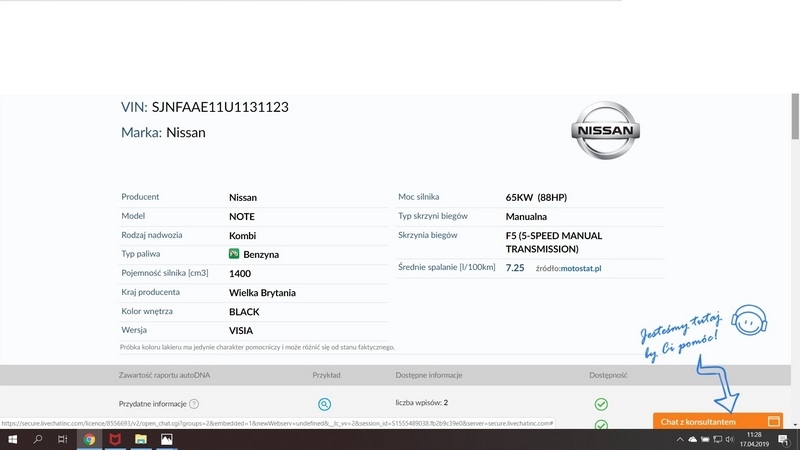Open the Chat z konsultantem button

(x=718, y=421)
